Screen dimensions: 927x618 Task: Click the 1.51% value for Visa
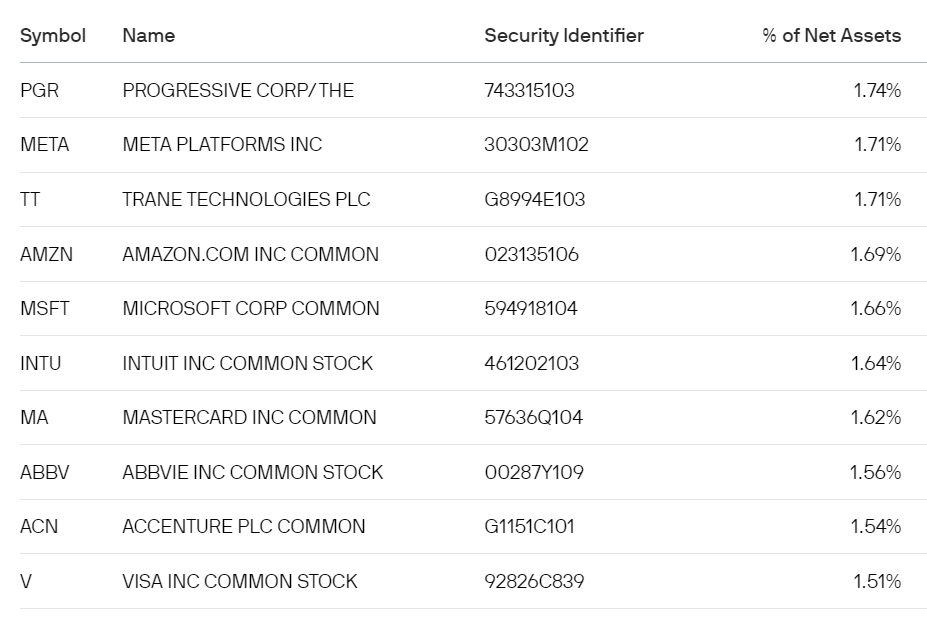(x=877, y=581)
